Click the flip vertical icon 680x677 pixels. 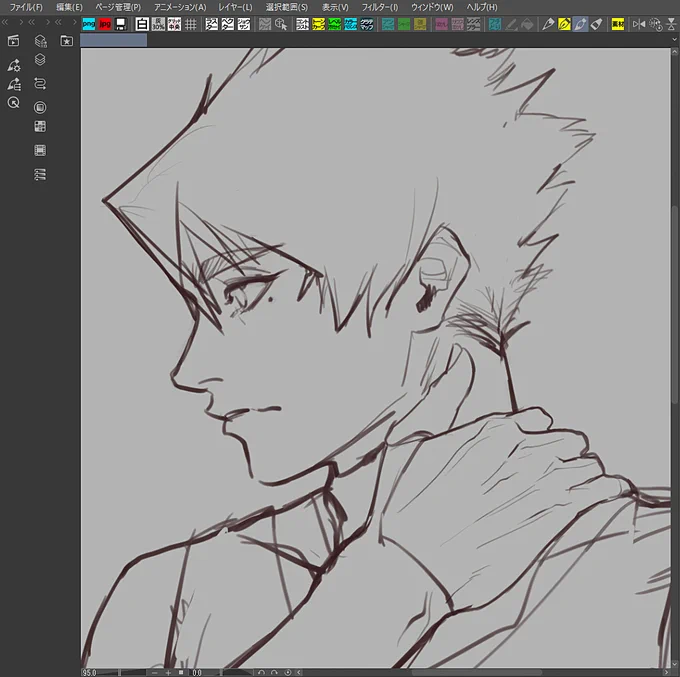(x=671, y=24)
